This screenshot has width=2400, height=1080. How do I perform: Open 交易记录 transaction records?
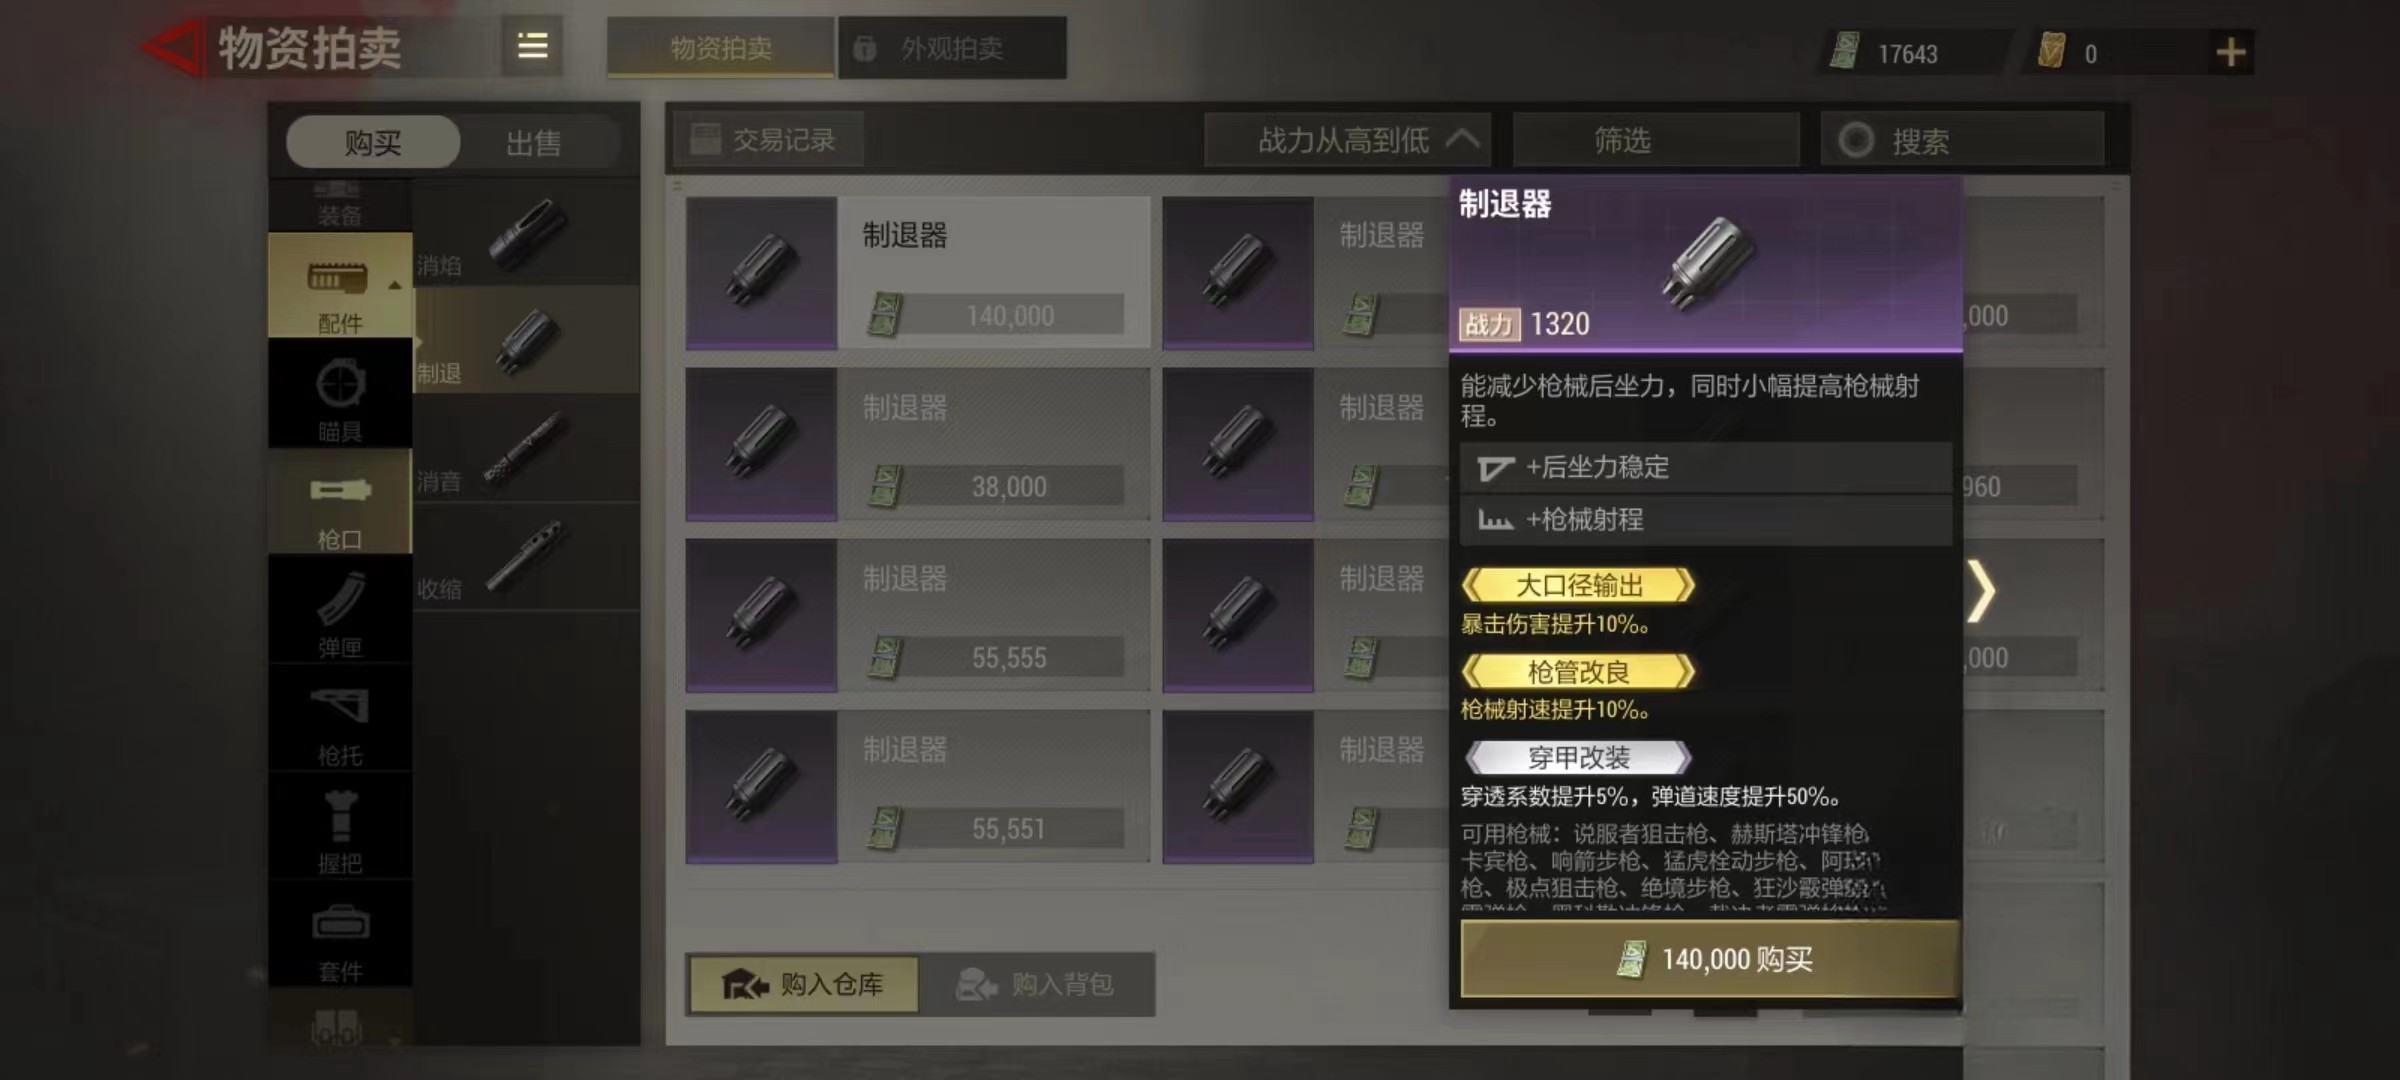tap(767, 140)
